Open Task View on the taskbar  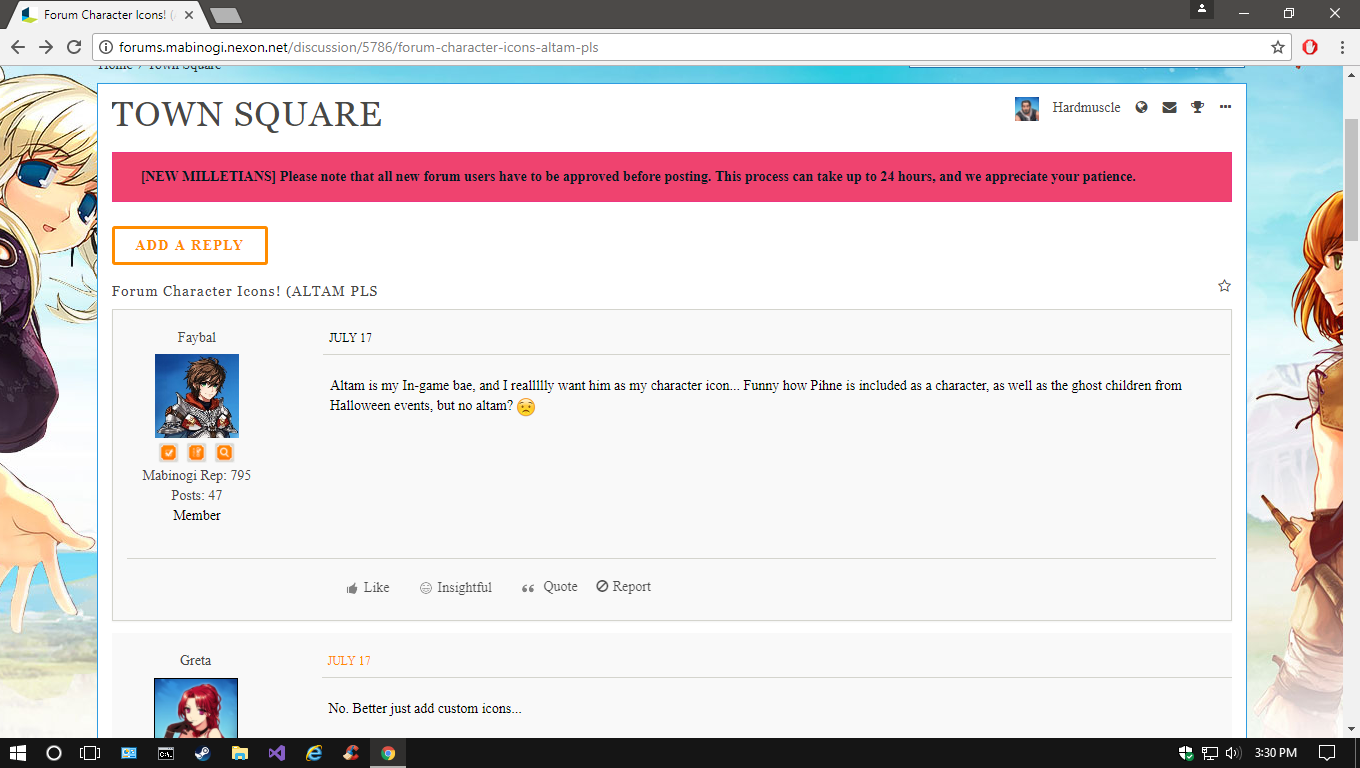[90, 753]
